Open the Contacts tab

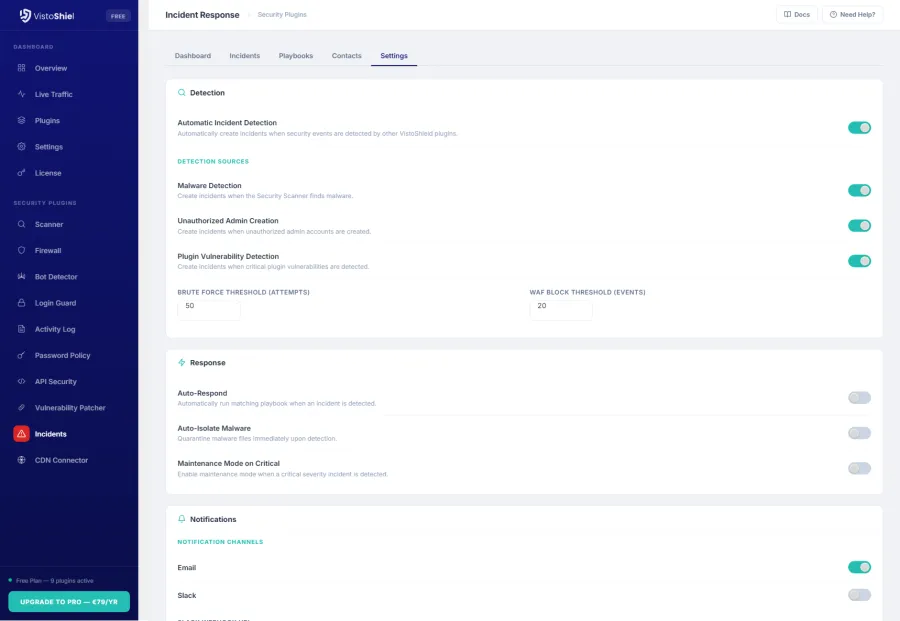(x=346, y=56)
